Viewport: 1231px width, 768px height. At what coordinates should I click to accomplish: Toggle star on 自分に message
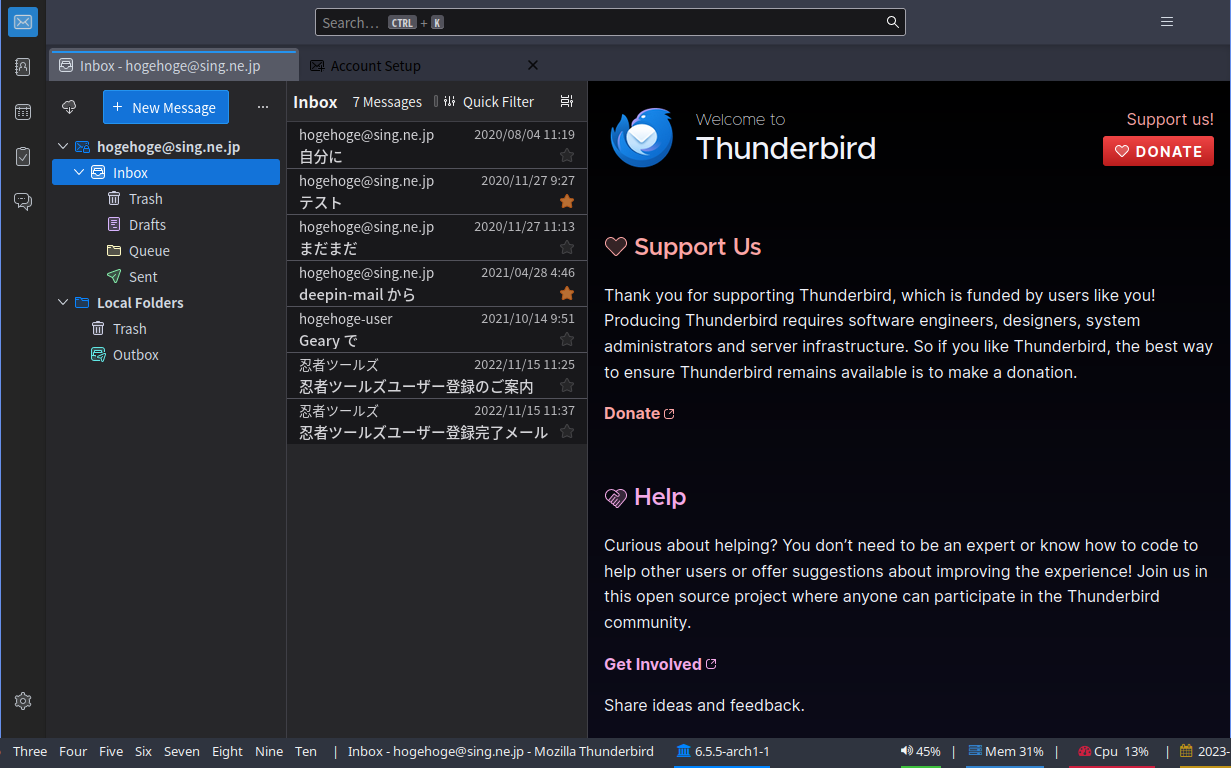tap(567, 155)
